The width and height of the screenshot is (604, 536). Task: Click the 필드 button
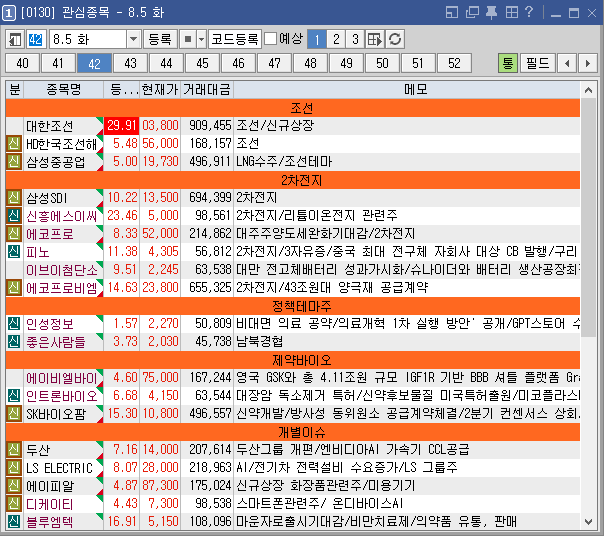(538, 63)
